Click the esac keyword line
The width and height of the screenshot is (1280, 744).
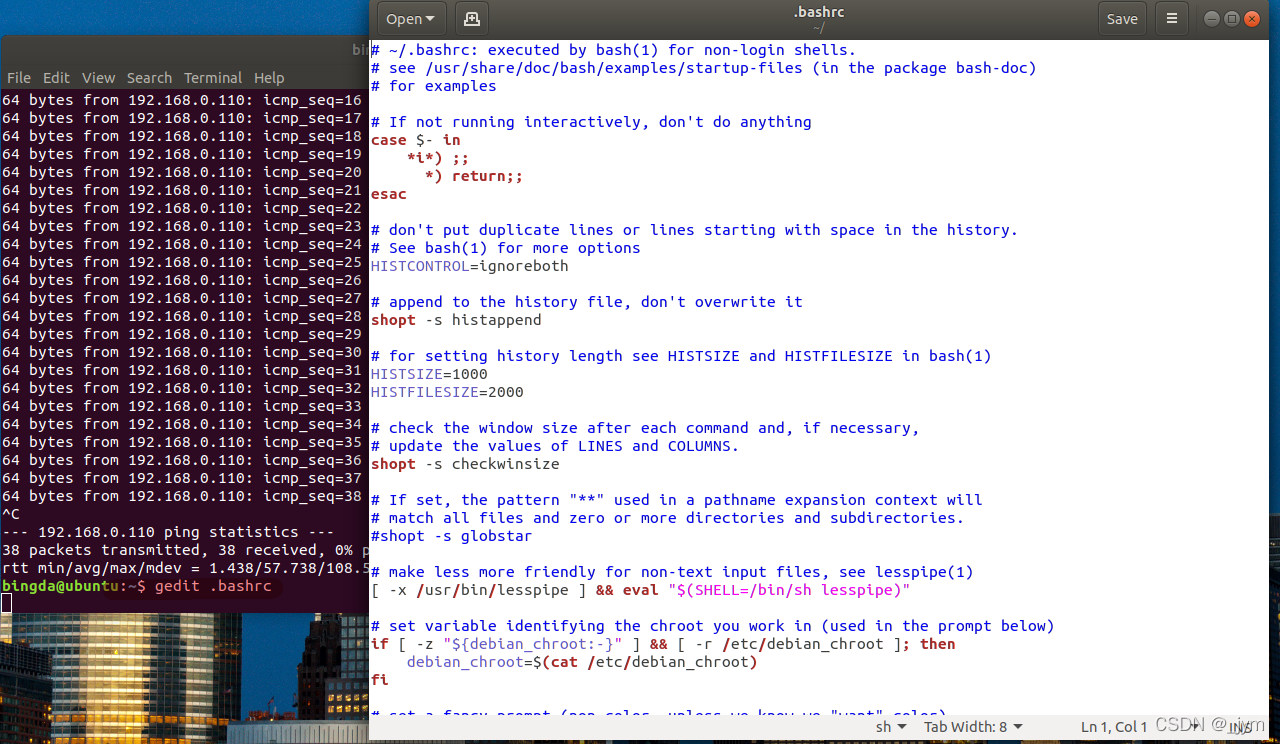pos(388,194)
